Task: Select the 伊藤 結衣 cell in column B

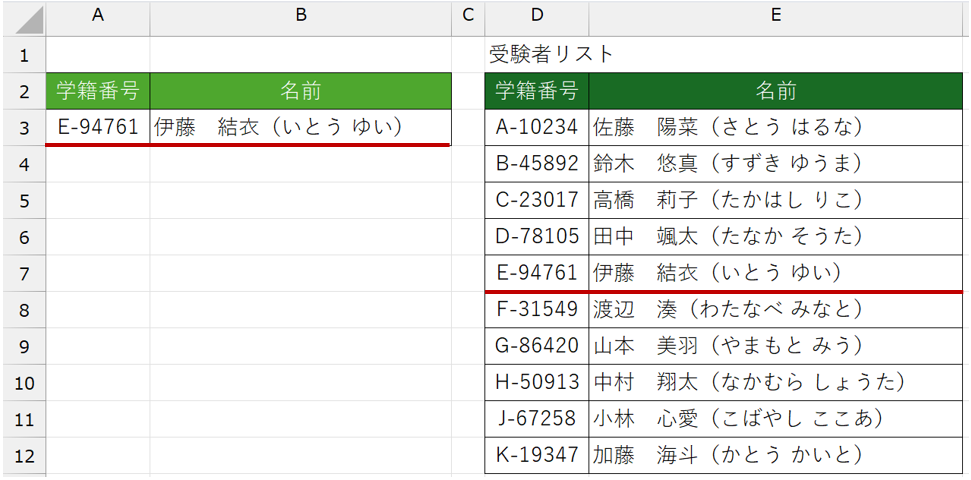Action: pos(300,127)
